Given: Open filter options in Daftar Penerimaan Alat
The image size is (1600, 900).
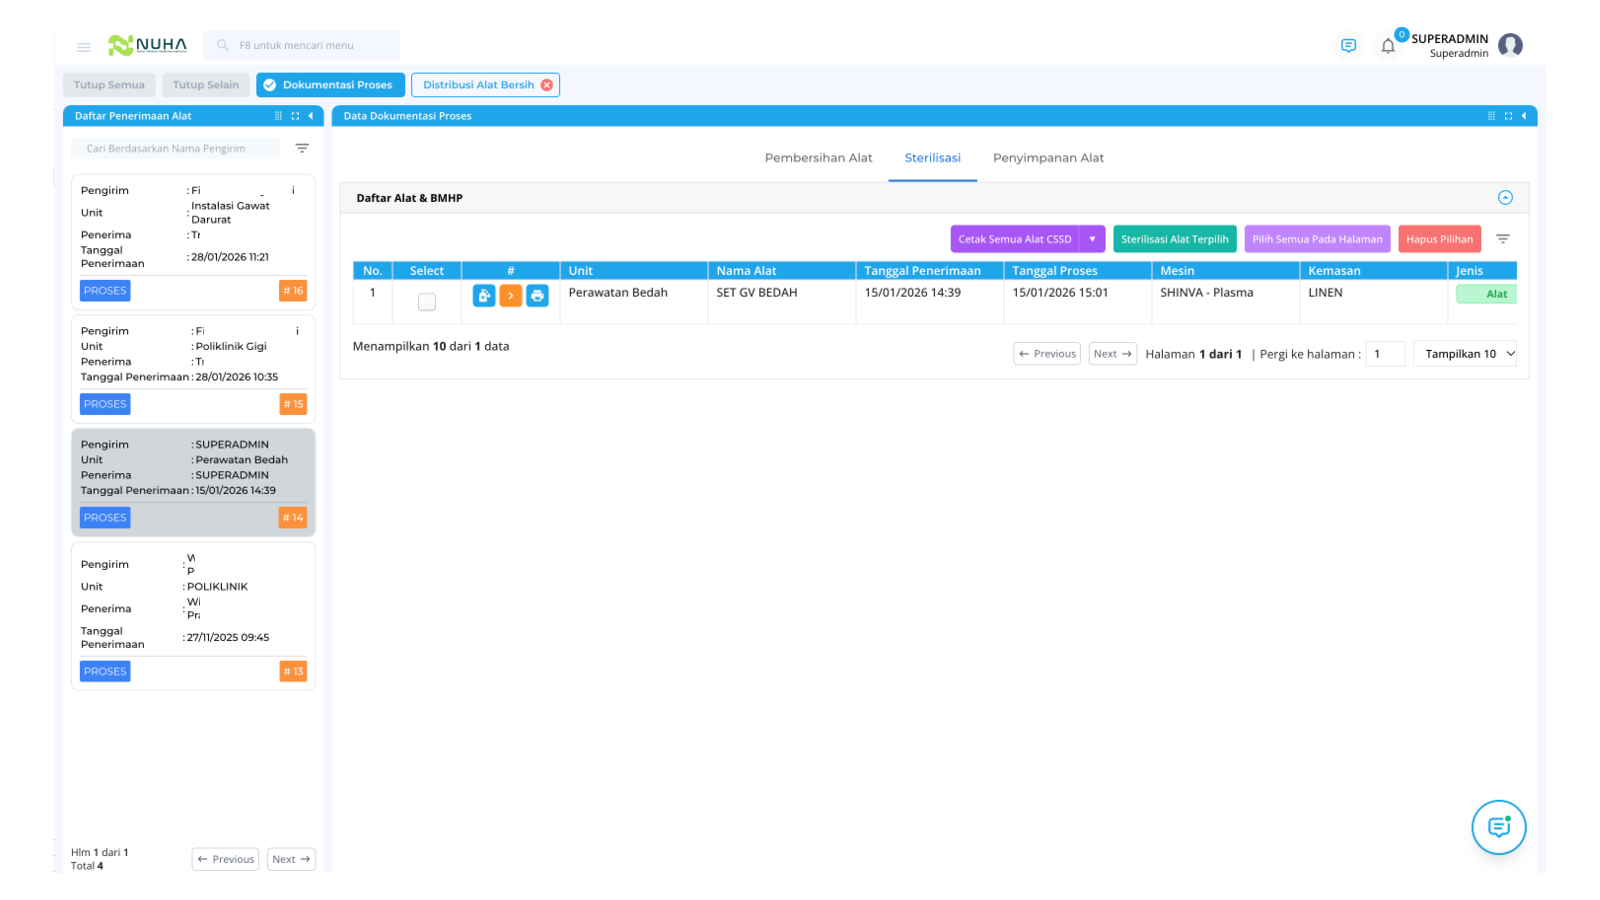Looking at the screenshot, I should (302, 148).
